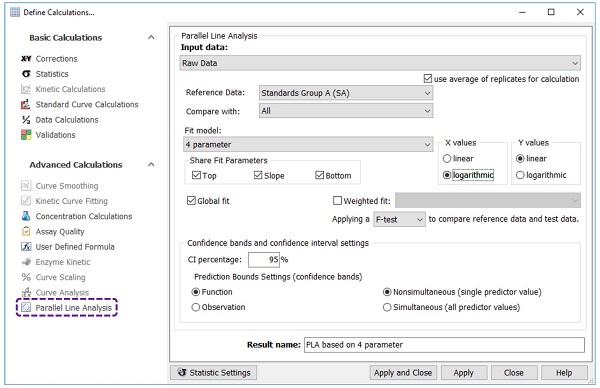Image resolution: width=600 pixels, height=388 pixels.
Task: Uncheck the Global fit checkbox
Action: point(191,201)
